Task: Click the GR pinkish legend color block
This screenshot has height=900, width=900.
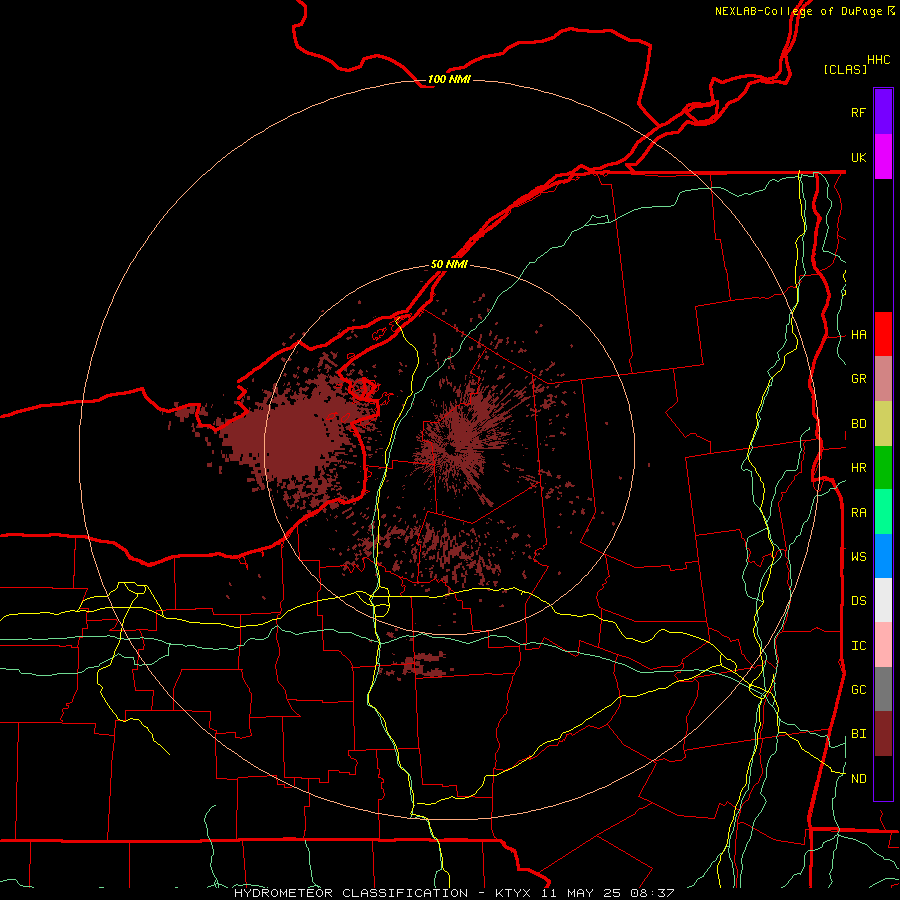Action: [883, 378]
